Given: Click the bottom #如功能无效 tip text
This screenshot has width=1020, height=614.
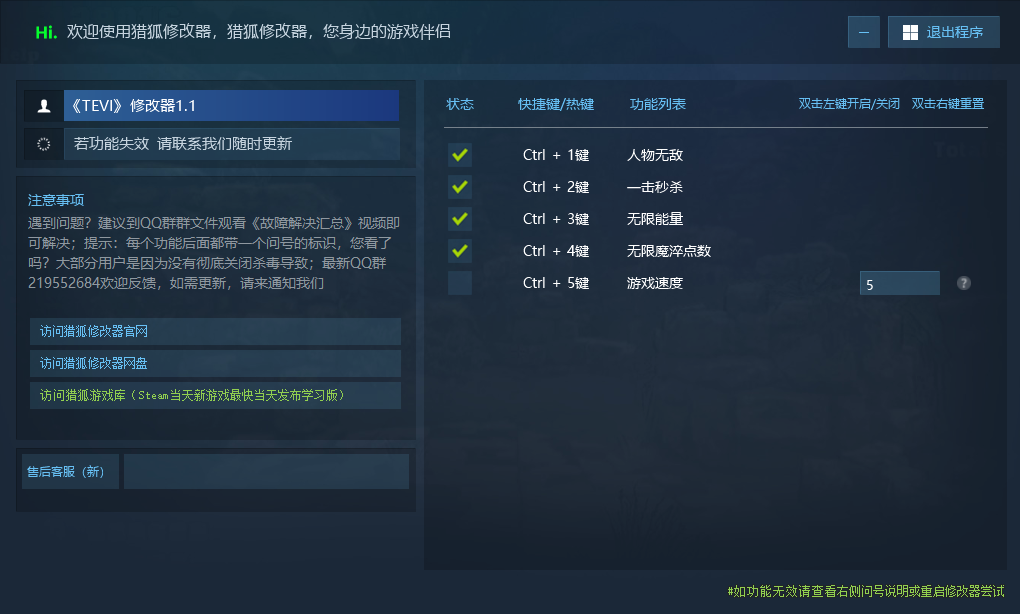Looking at the screenshot, I should pyautogui.click(x=866, y=591).
